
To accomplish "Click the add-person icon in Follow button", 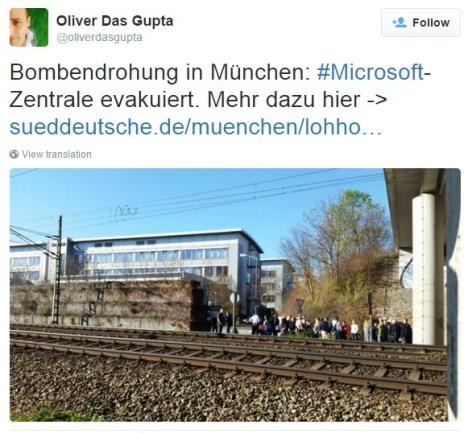I will [399, 22].
